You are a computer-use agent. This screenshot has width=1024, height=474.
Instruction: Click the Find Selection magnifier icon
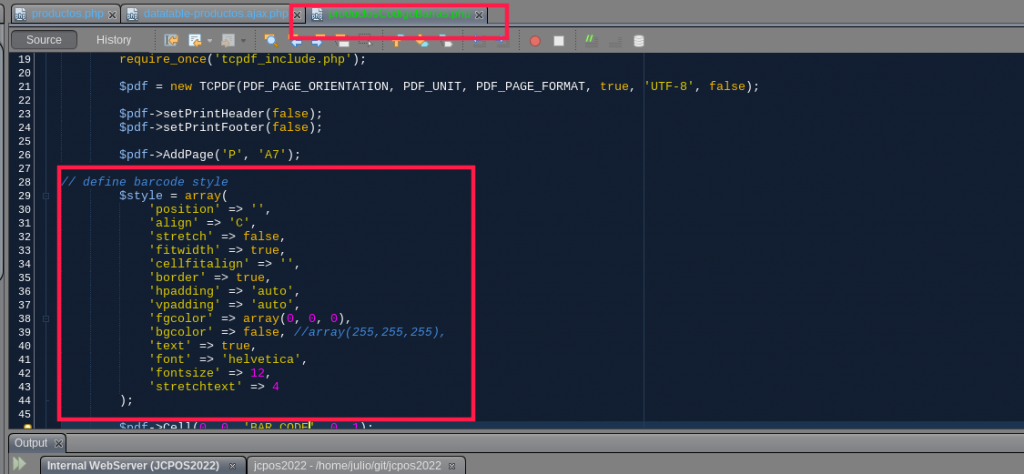[x=270, y=41]
